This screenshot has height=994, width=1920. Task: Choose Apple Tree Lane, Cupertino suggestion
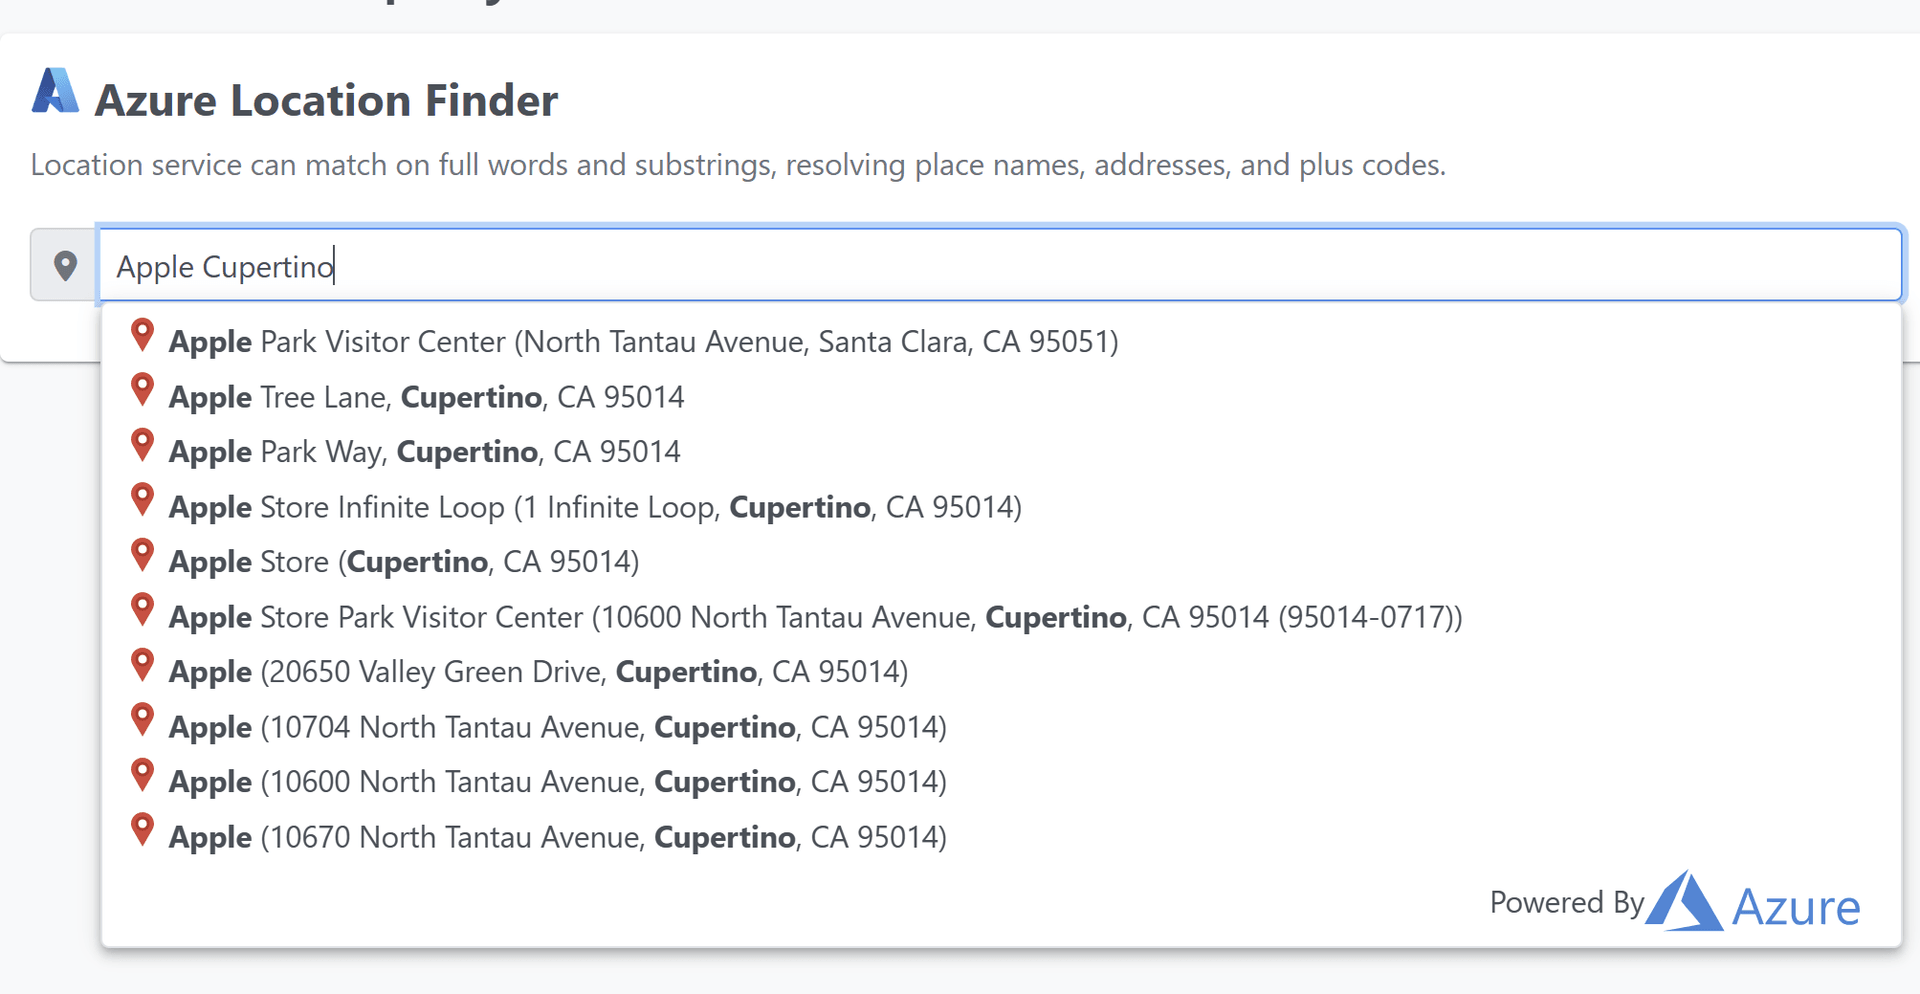tap(426, 397)
